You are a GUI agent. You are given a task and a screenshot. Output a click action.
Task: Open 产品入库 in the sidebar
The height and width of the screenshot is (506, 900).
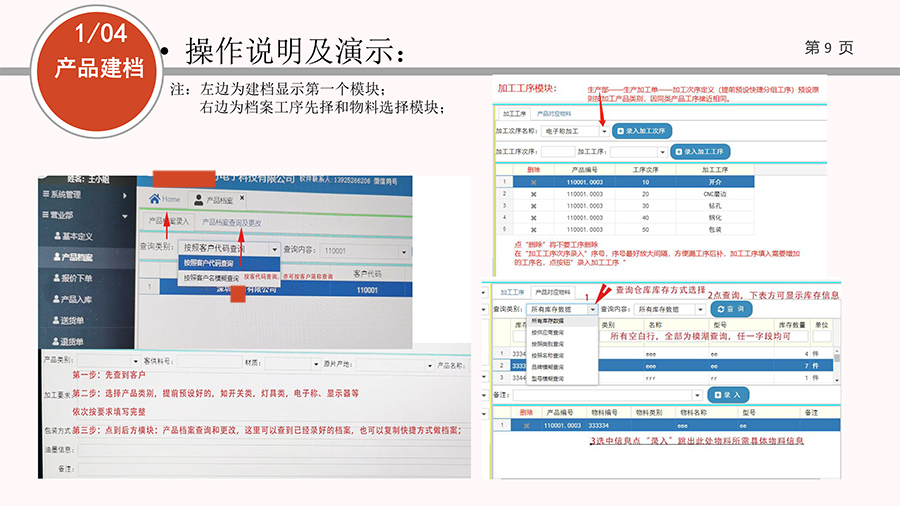(x=73, y=299)
